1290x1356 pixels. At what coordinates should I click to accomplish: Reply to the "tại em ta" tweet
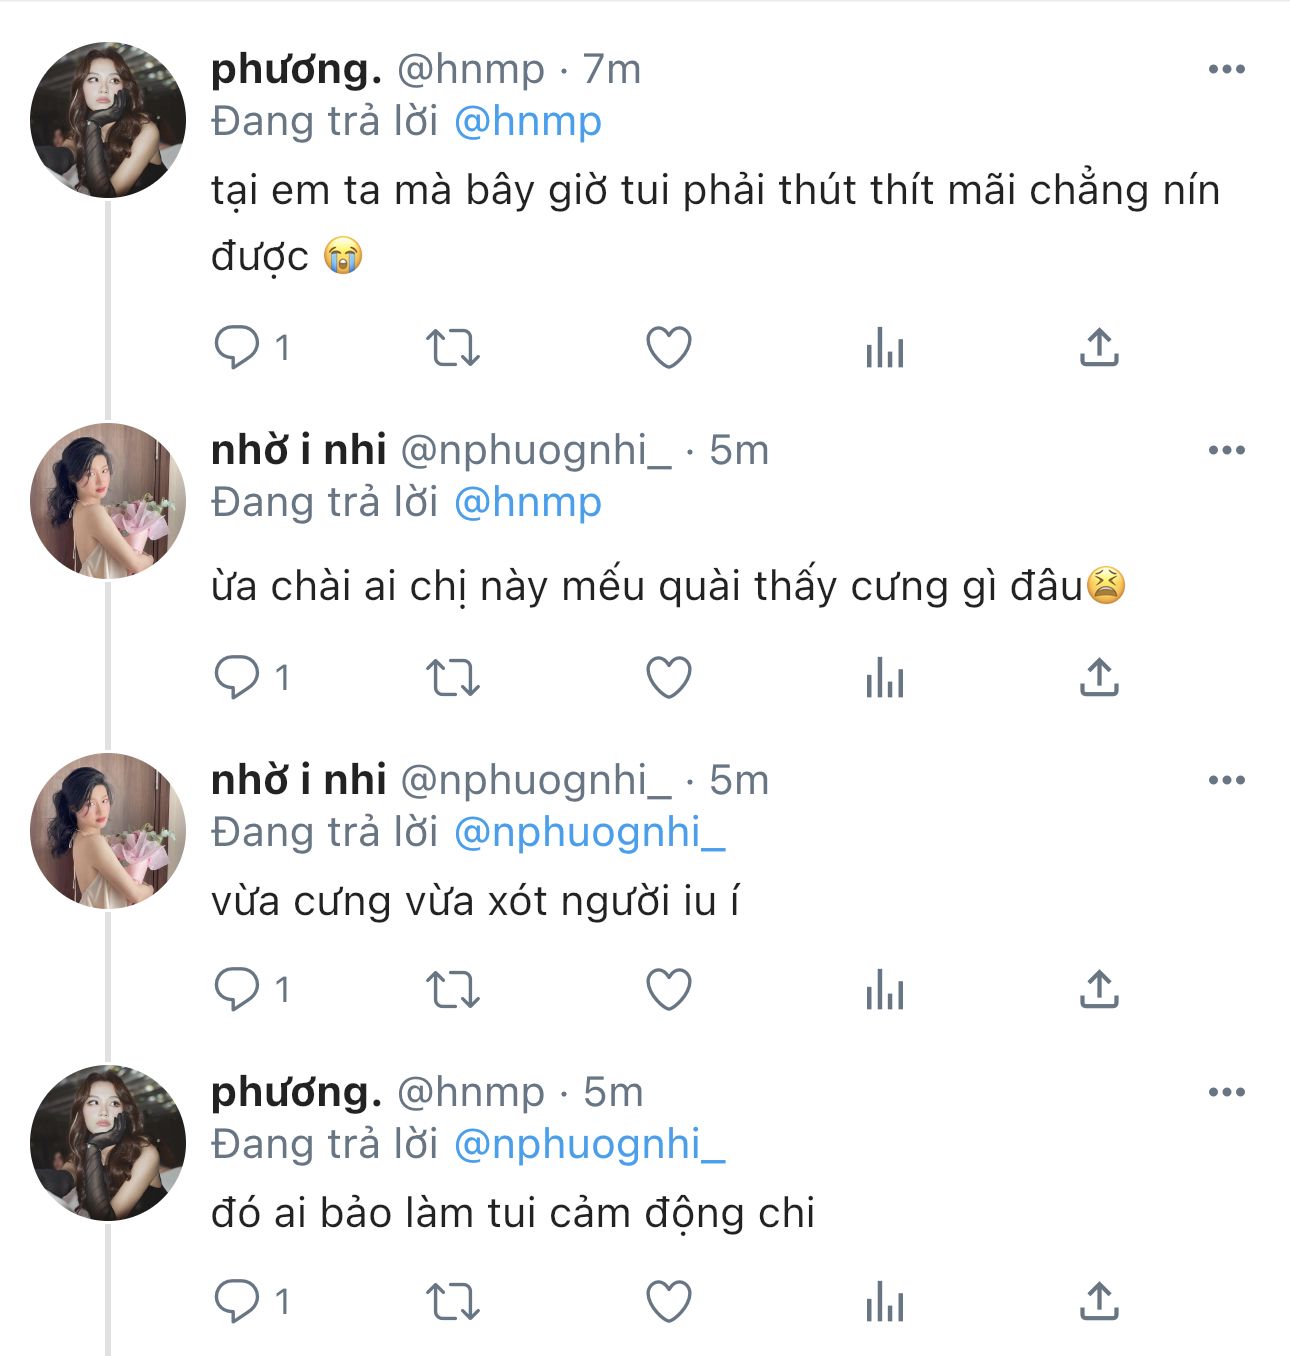(x=238, y=348)
